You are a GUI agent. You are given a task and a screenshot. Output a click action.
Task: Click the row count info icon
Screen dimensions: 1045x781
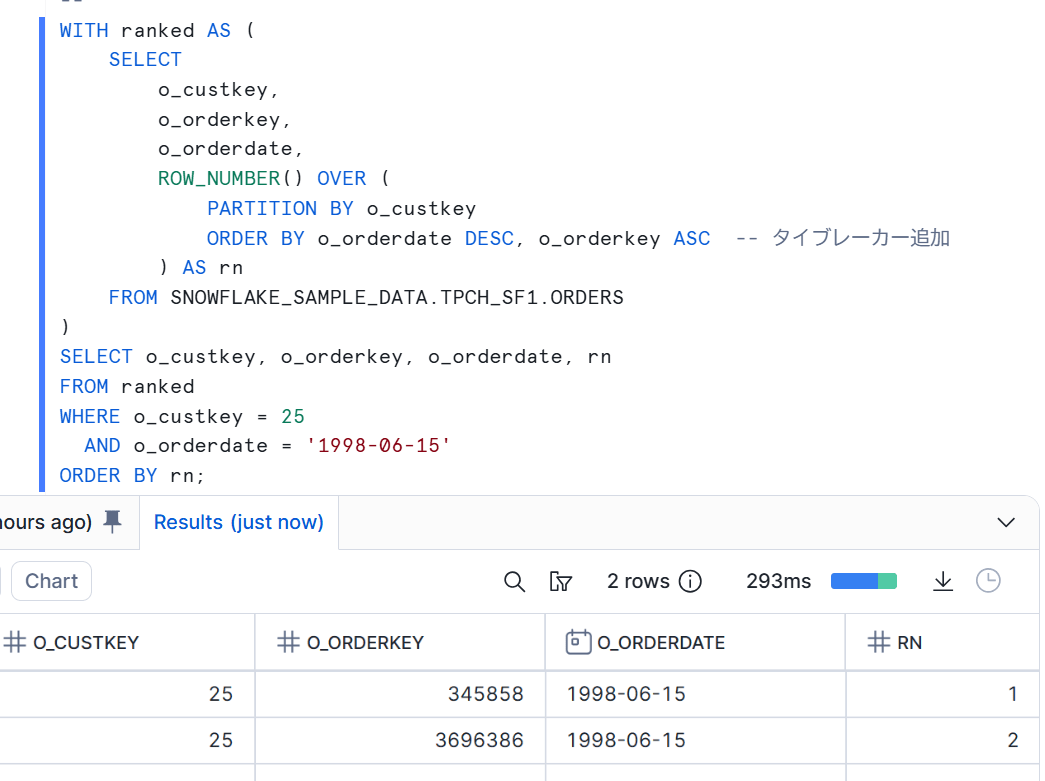point(690,581)
